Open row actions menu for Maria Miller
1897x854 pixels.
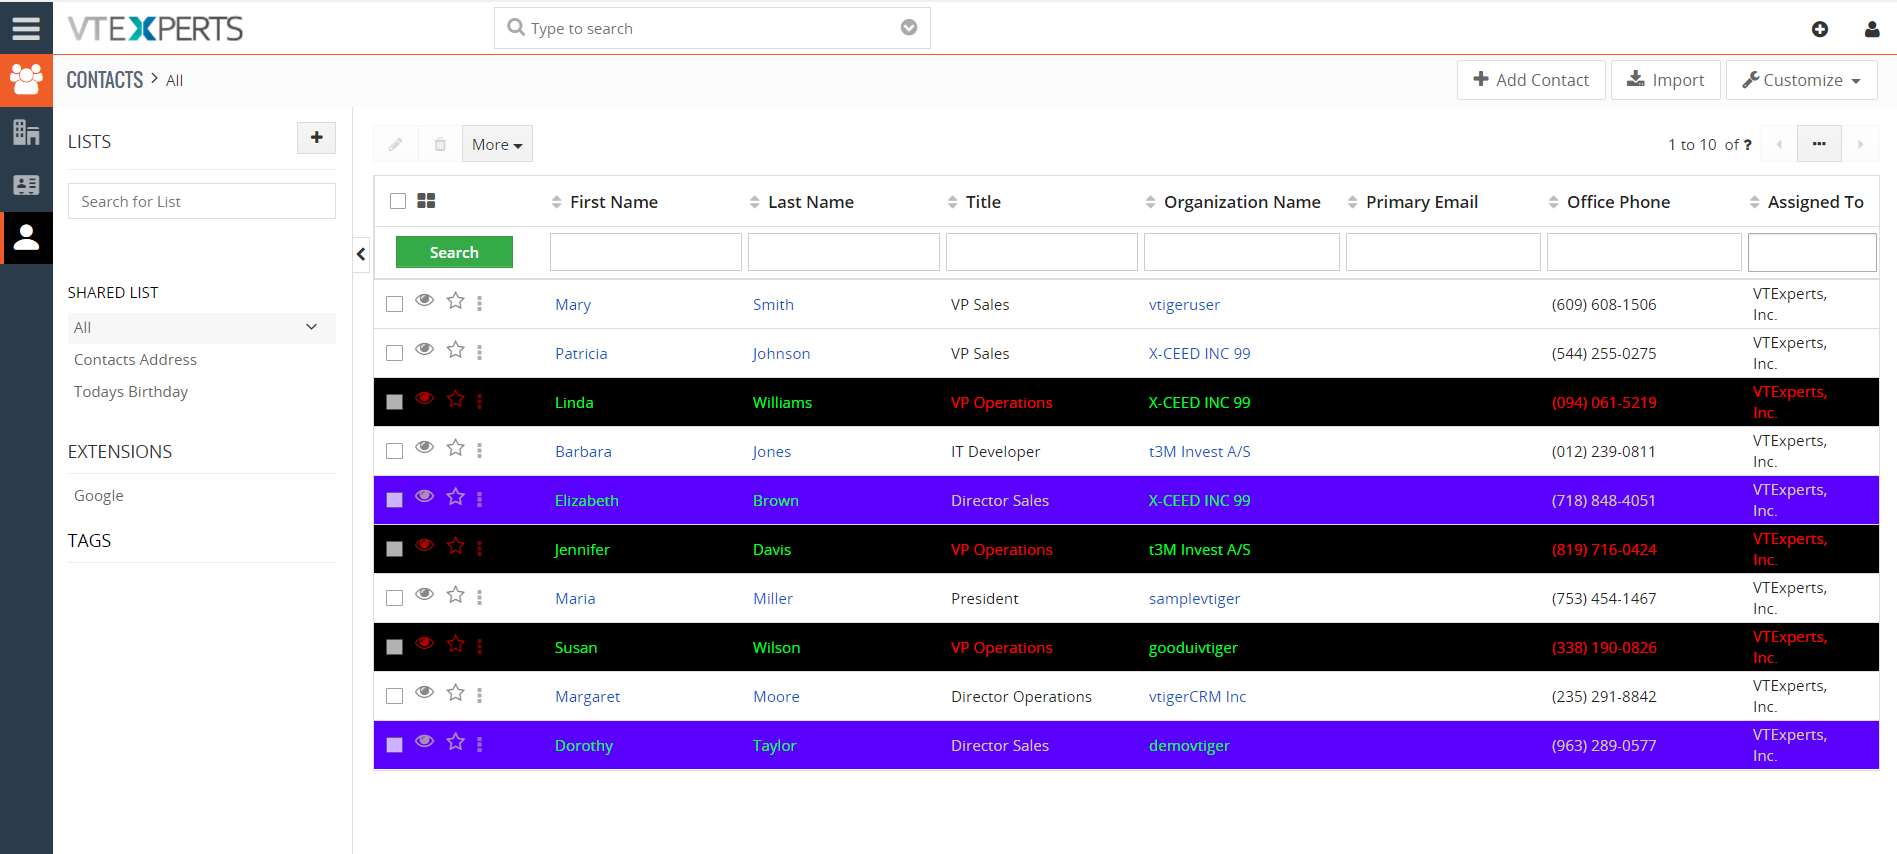480,597
